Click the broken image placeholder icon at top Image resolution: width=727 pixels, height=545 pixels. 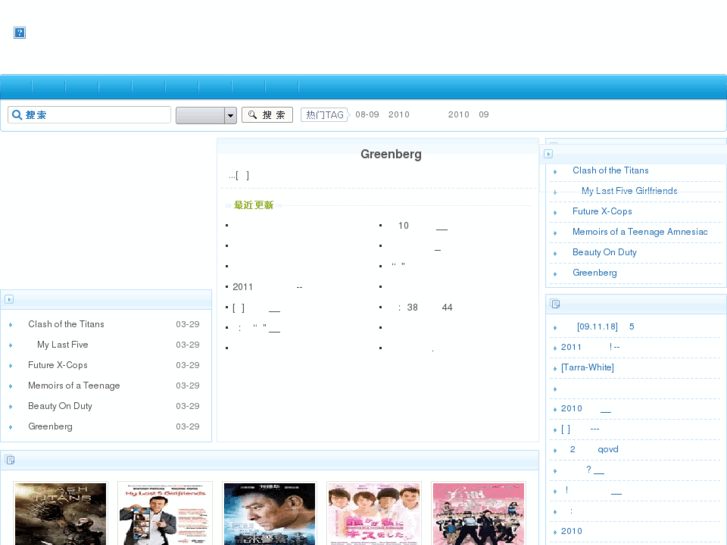pyautogui.click(x=19, y=32)
